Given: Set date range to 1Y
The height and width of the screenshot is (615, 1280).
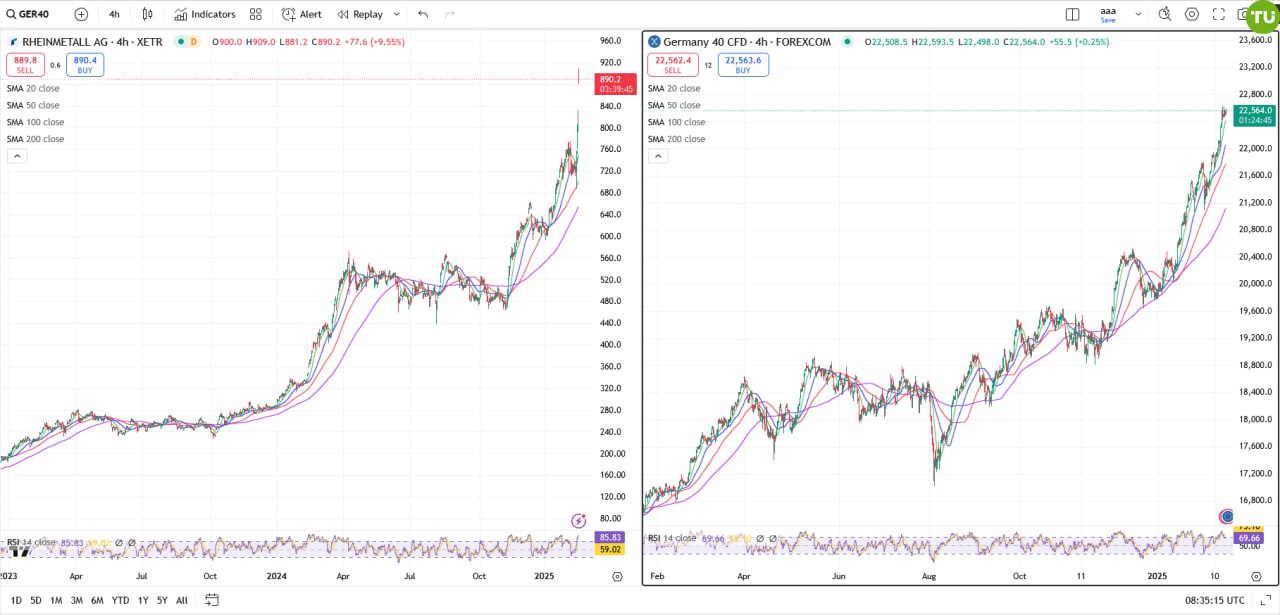Looking at the screenshot, I should (x=143, y=600).
